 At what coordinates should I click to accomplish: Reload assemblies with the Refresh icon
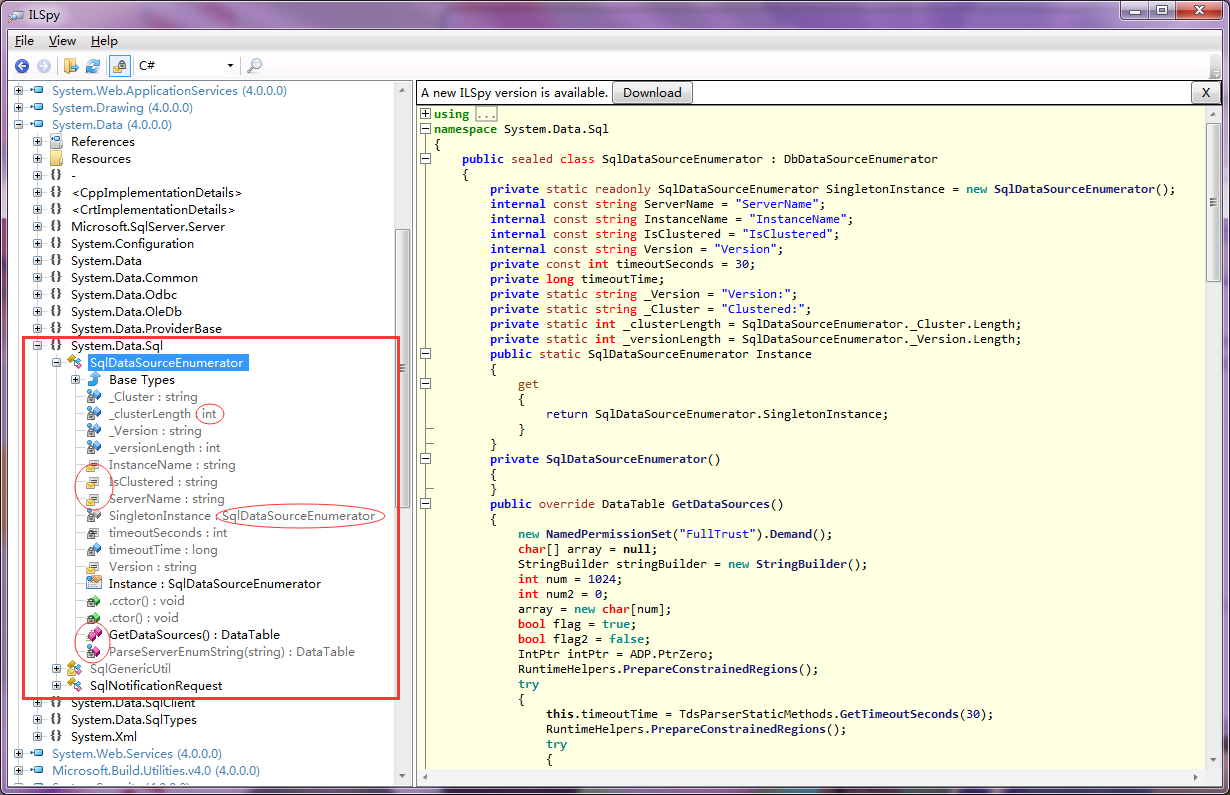(x=93, y=66)
